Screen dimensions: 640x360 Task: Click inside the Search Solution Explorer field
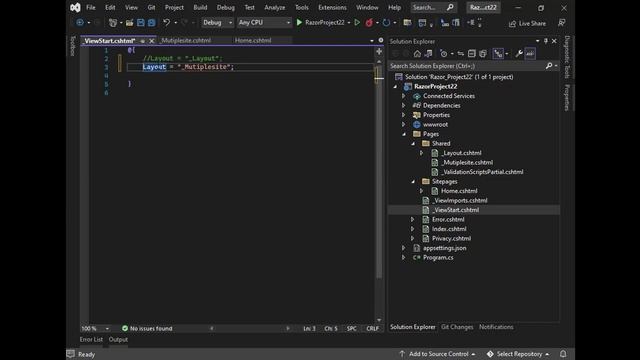coord(466,66)
